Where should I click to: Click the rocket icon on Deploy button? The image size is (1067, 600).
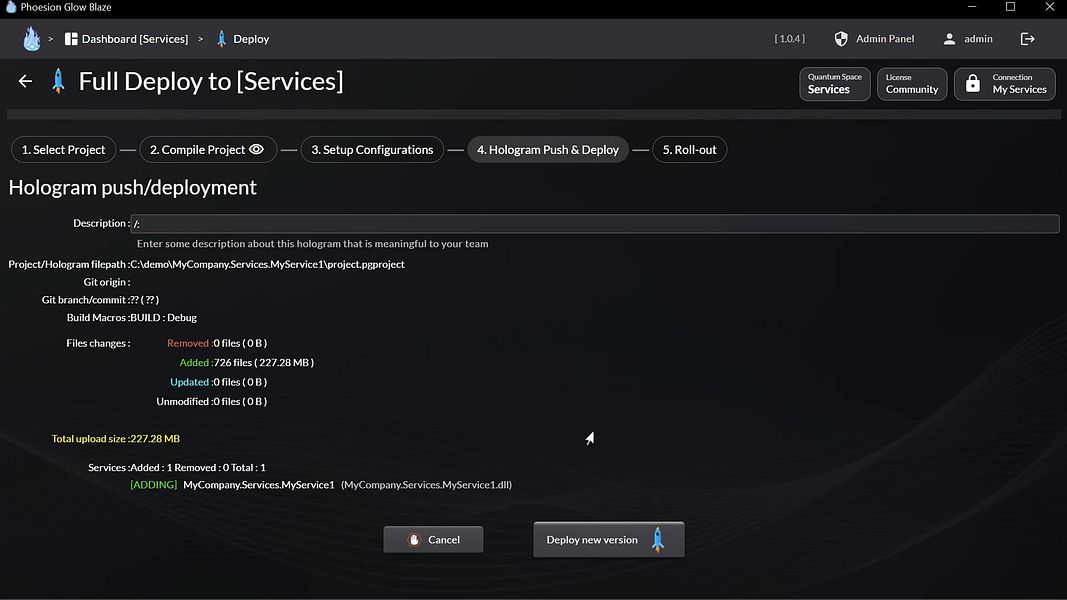pyautogui.click(x=657, y=539)
